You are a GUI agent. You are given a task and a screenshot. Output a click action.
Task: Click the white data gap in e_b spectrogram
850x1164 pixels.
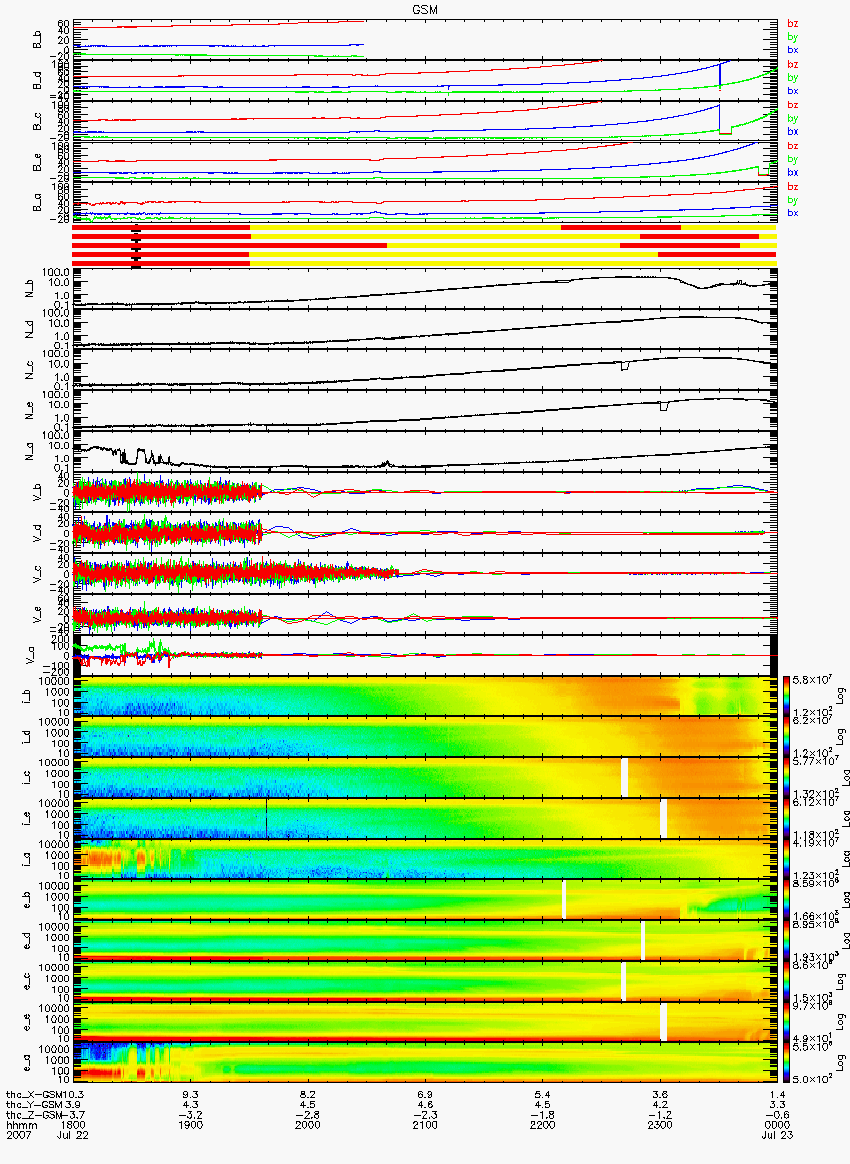[x=564, y=900]
